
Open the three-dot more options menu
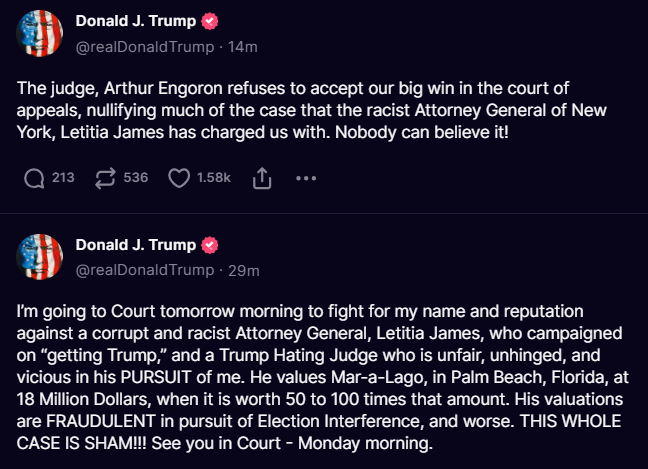coord(306,178)
